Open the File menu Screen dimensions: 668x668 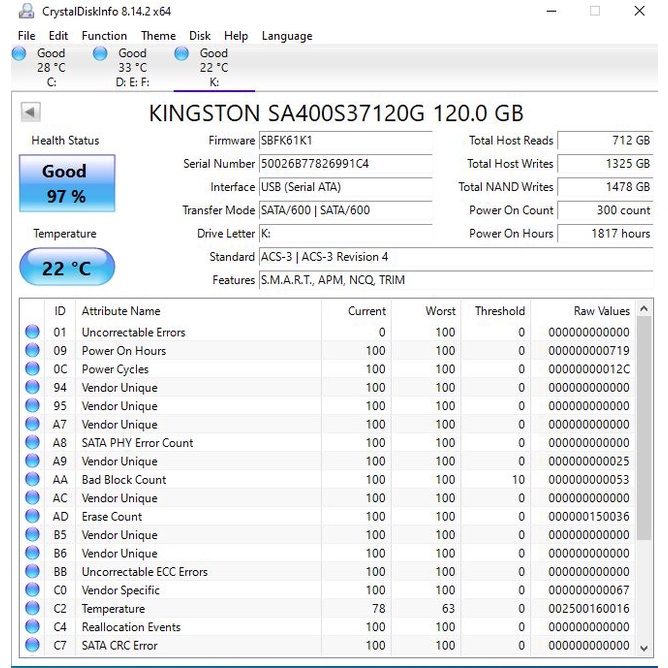pyautogui.click(x=26, y=36)
